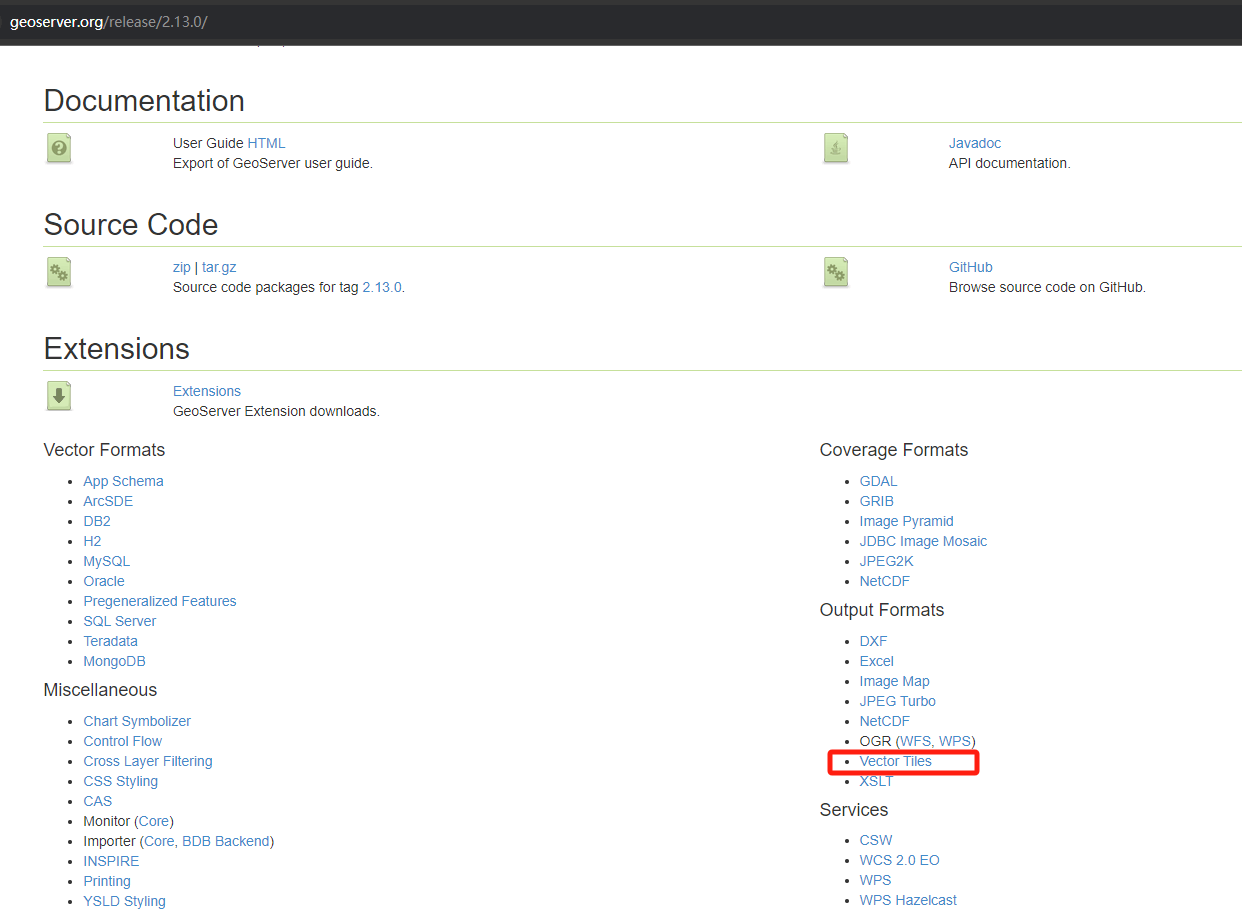Open the User Guide HTML link
This screenshot has width=1242, height=918.
point(266,143)
